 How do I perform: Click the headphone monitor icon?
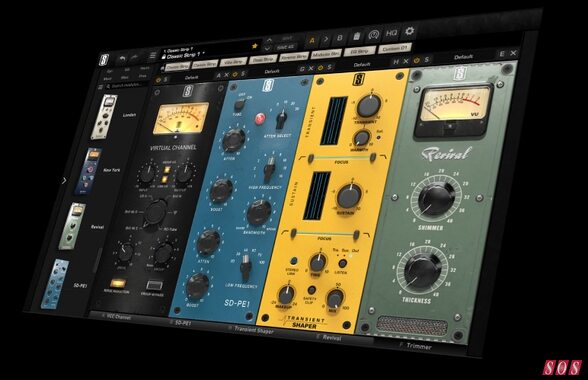coord(374,35)
